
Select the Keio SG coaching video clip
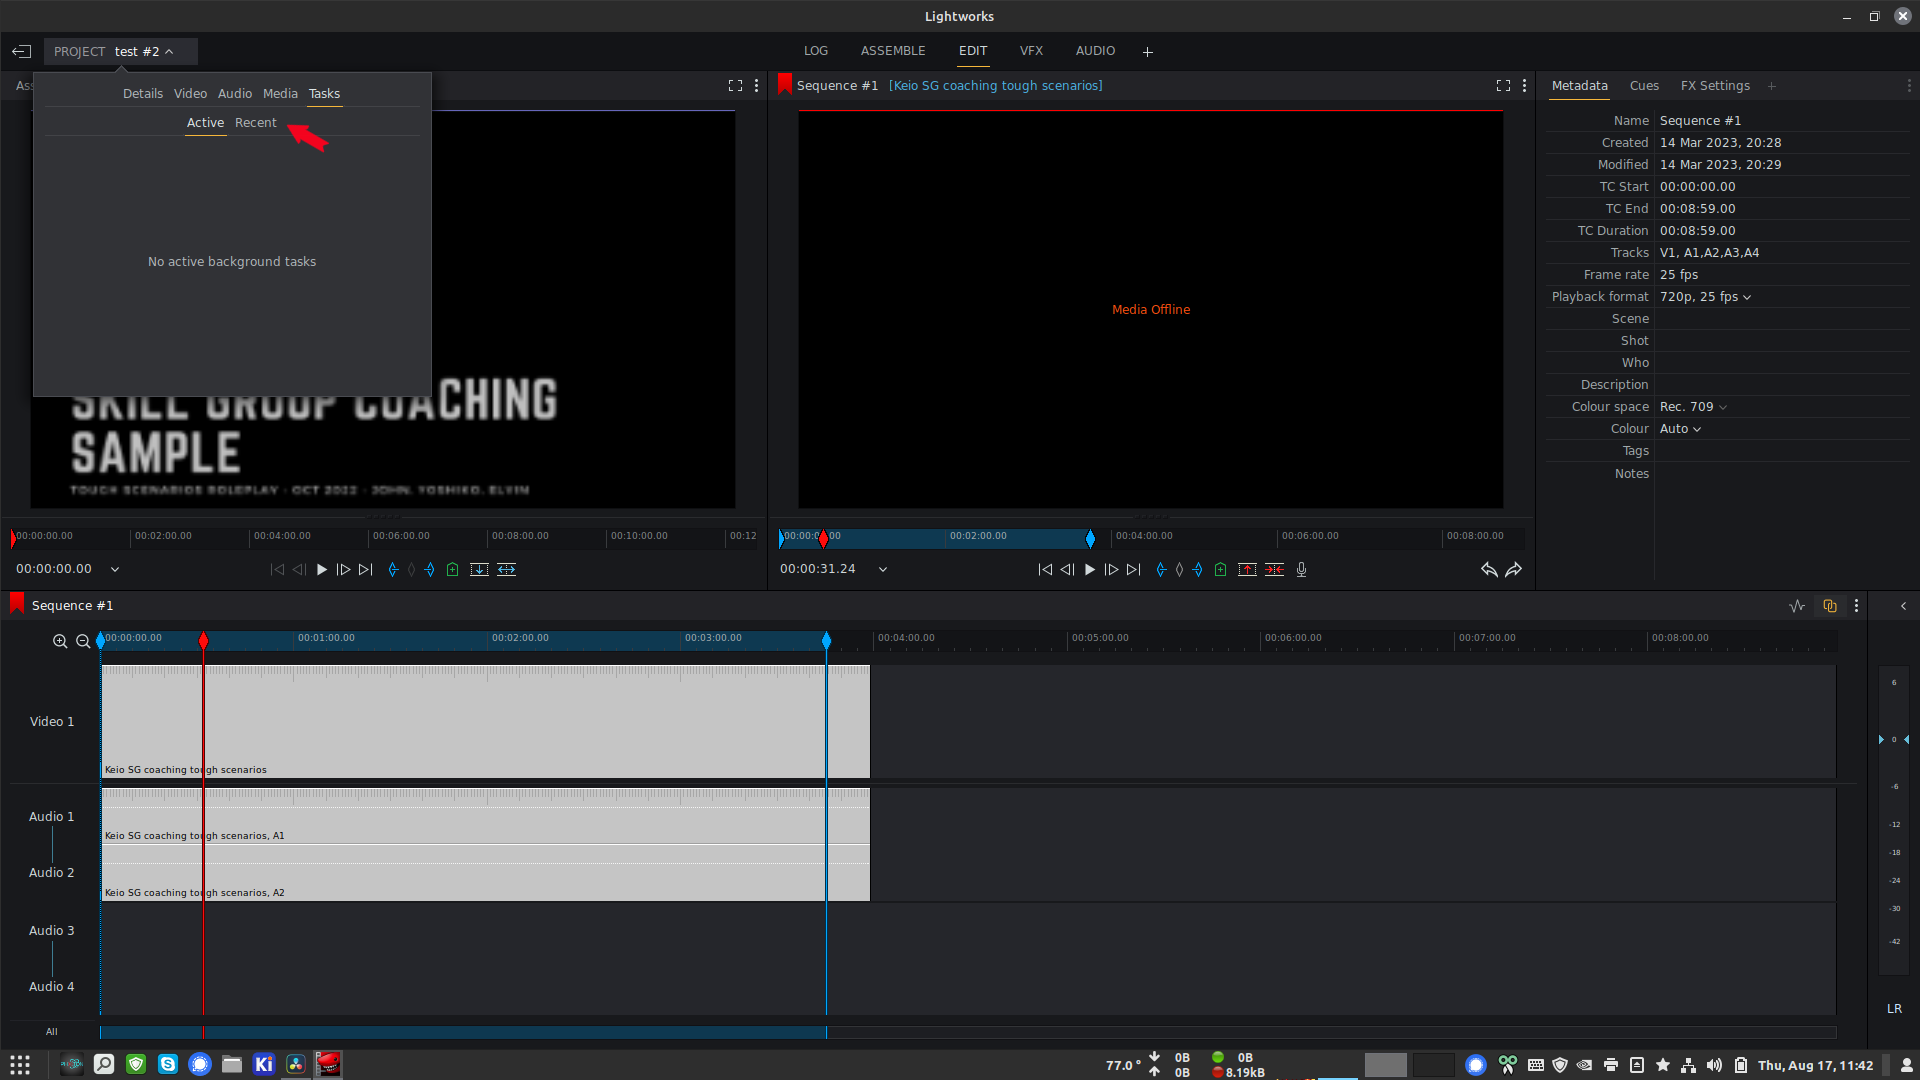point(485,722)
